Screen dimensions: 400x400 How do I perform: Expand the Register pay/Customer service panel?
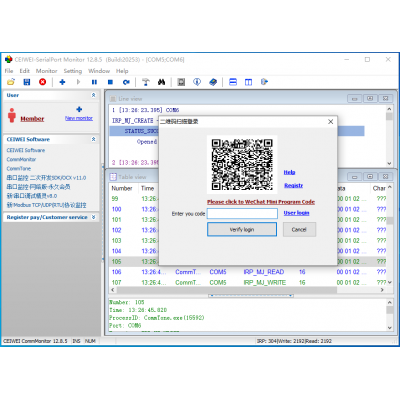tap(94, 217)
